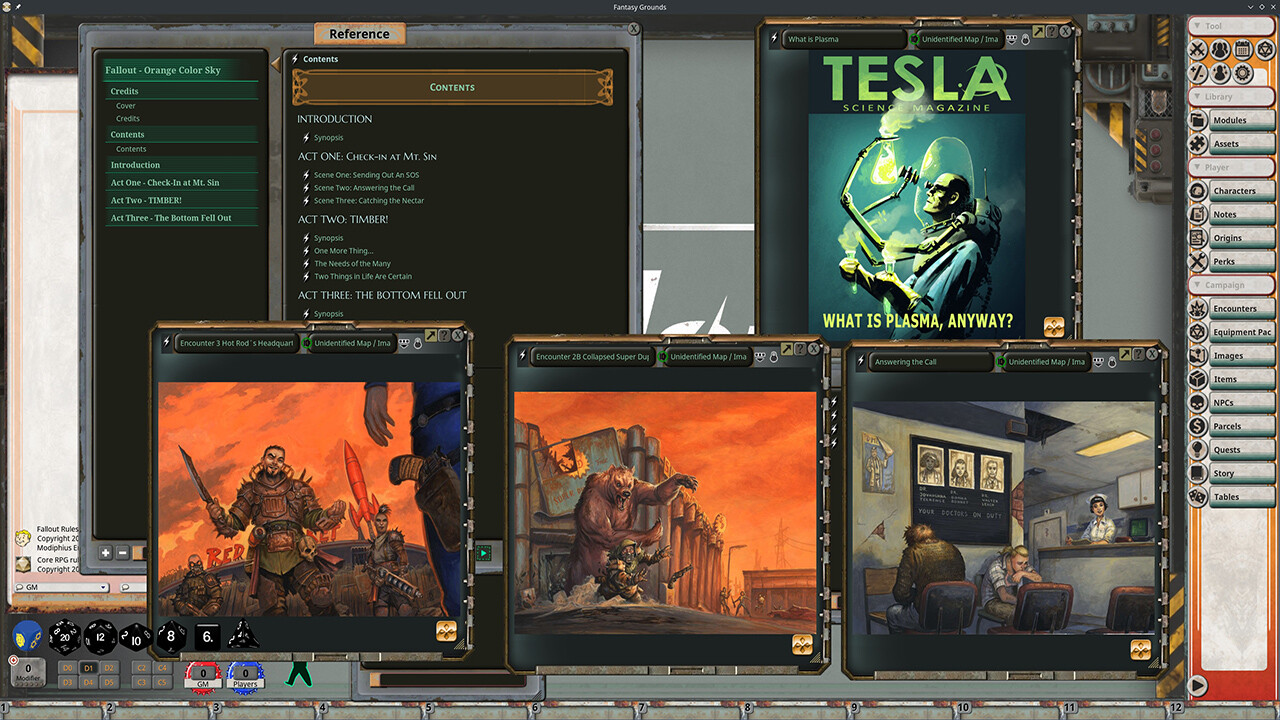Viewport: 1280px width, 720px height.
Task: Select Act Two - TIMBER! chapter
Action: (x=146, y=200)
